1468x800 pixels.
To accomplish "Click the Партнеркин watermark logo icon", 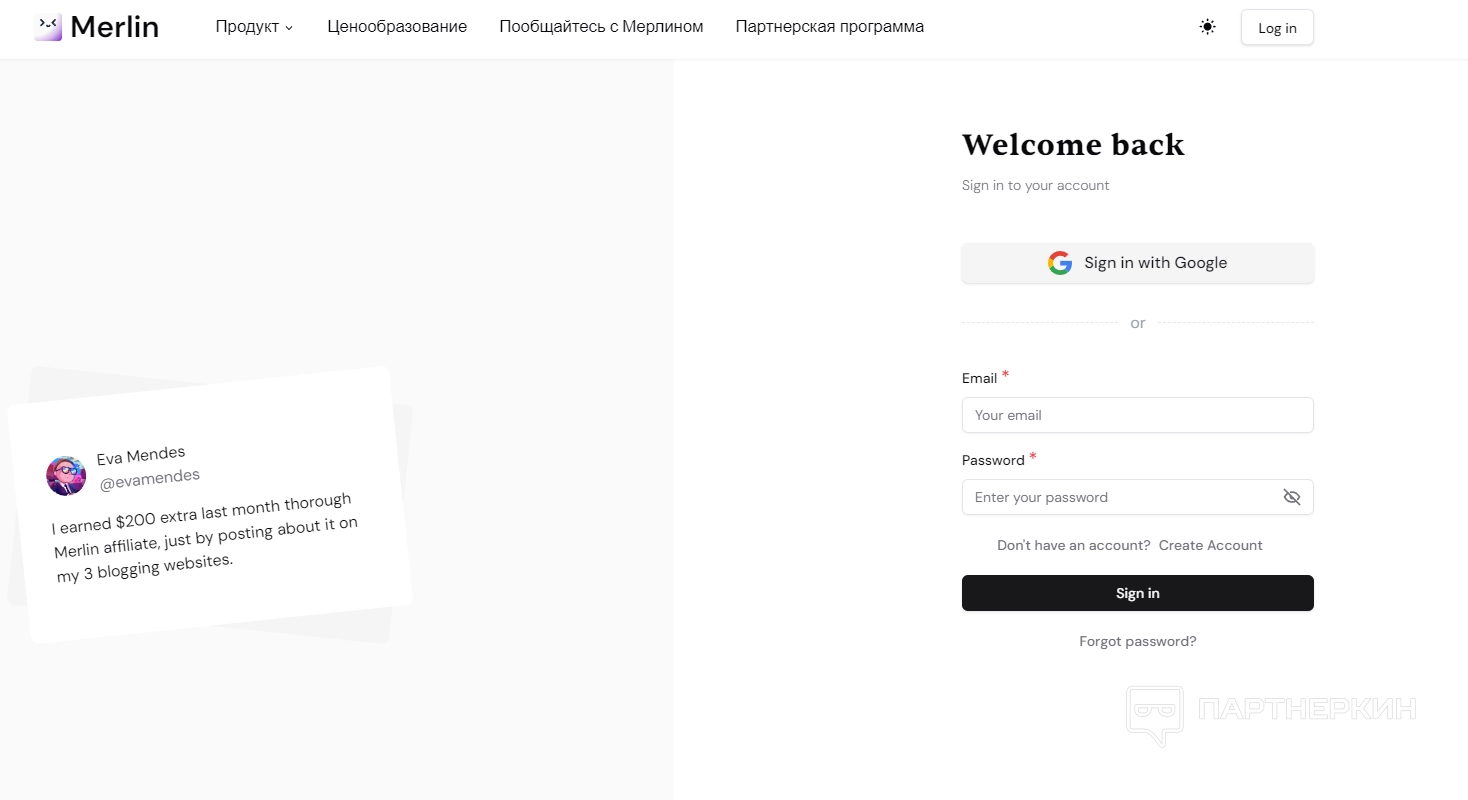I will (1154, 714).
